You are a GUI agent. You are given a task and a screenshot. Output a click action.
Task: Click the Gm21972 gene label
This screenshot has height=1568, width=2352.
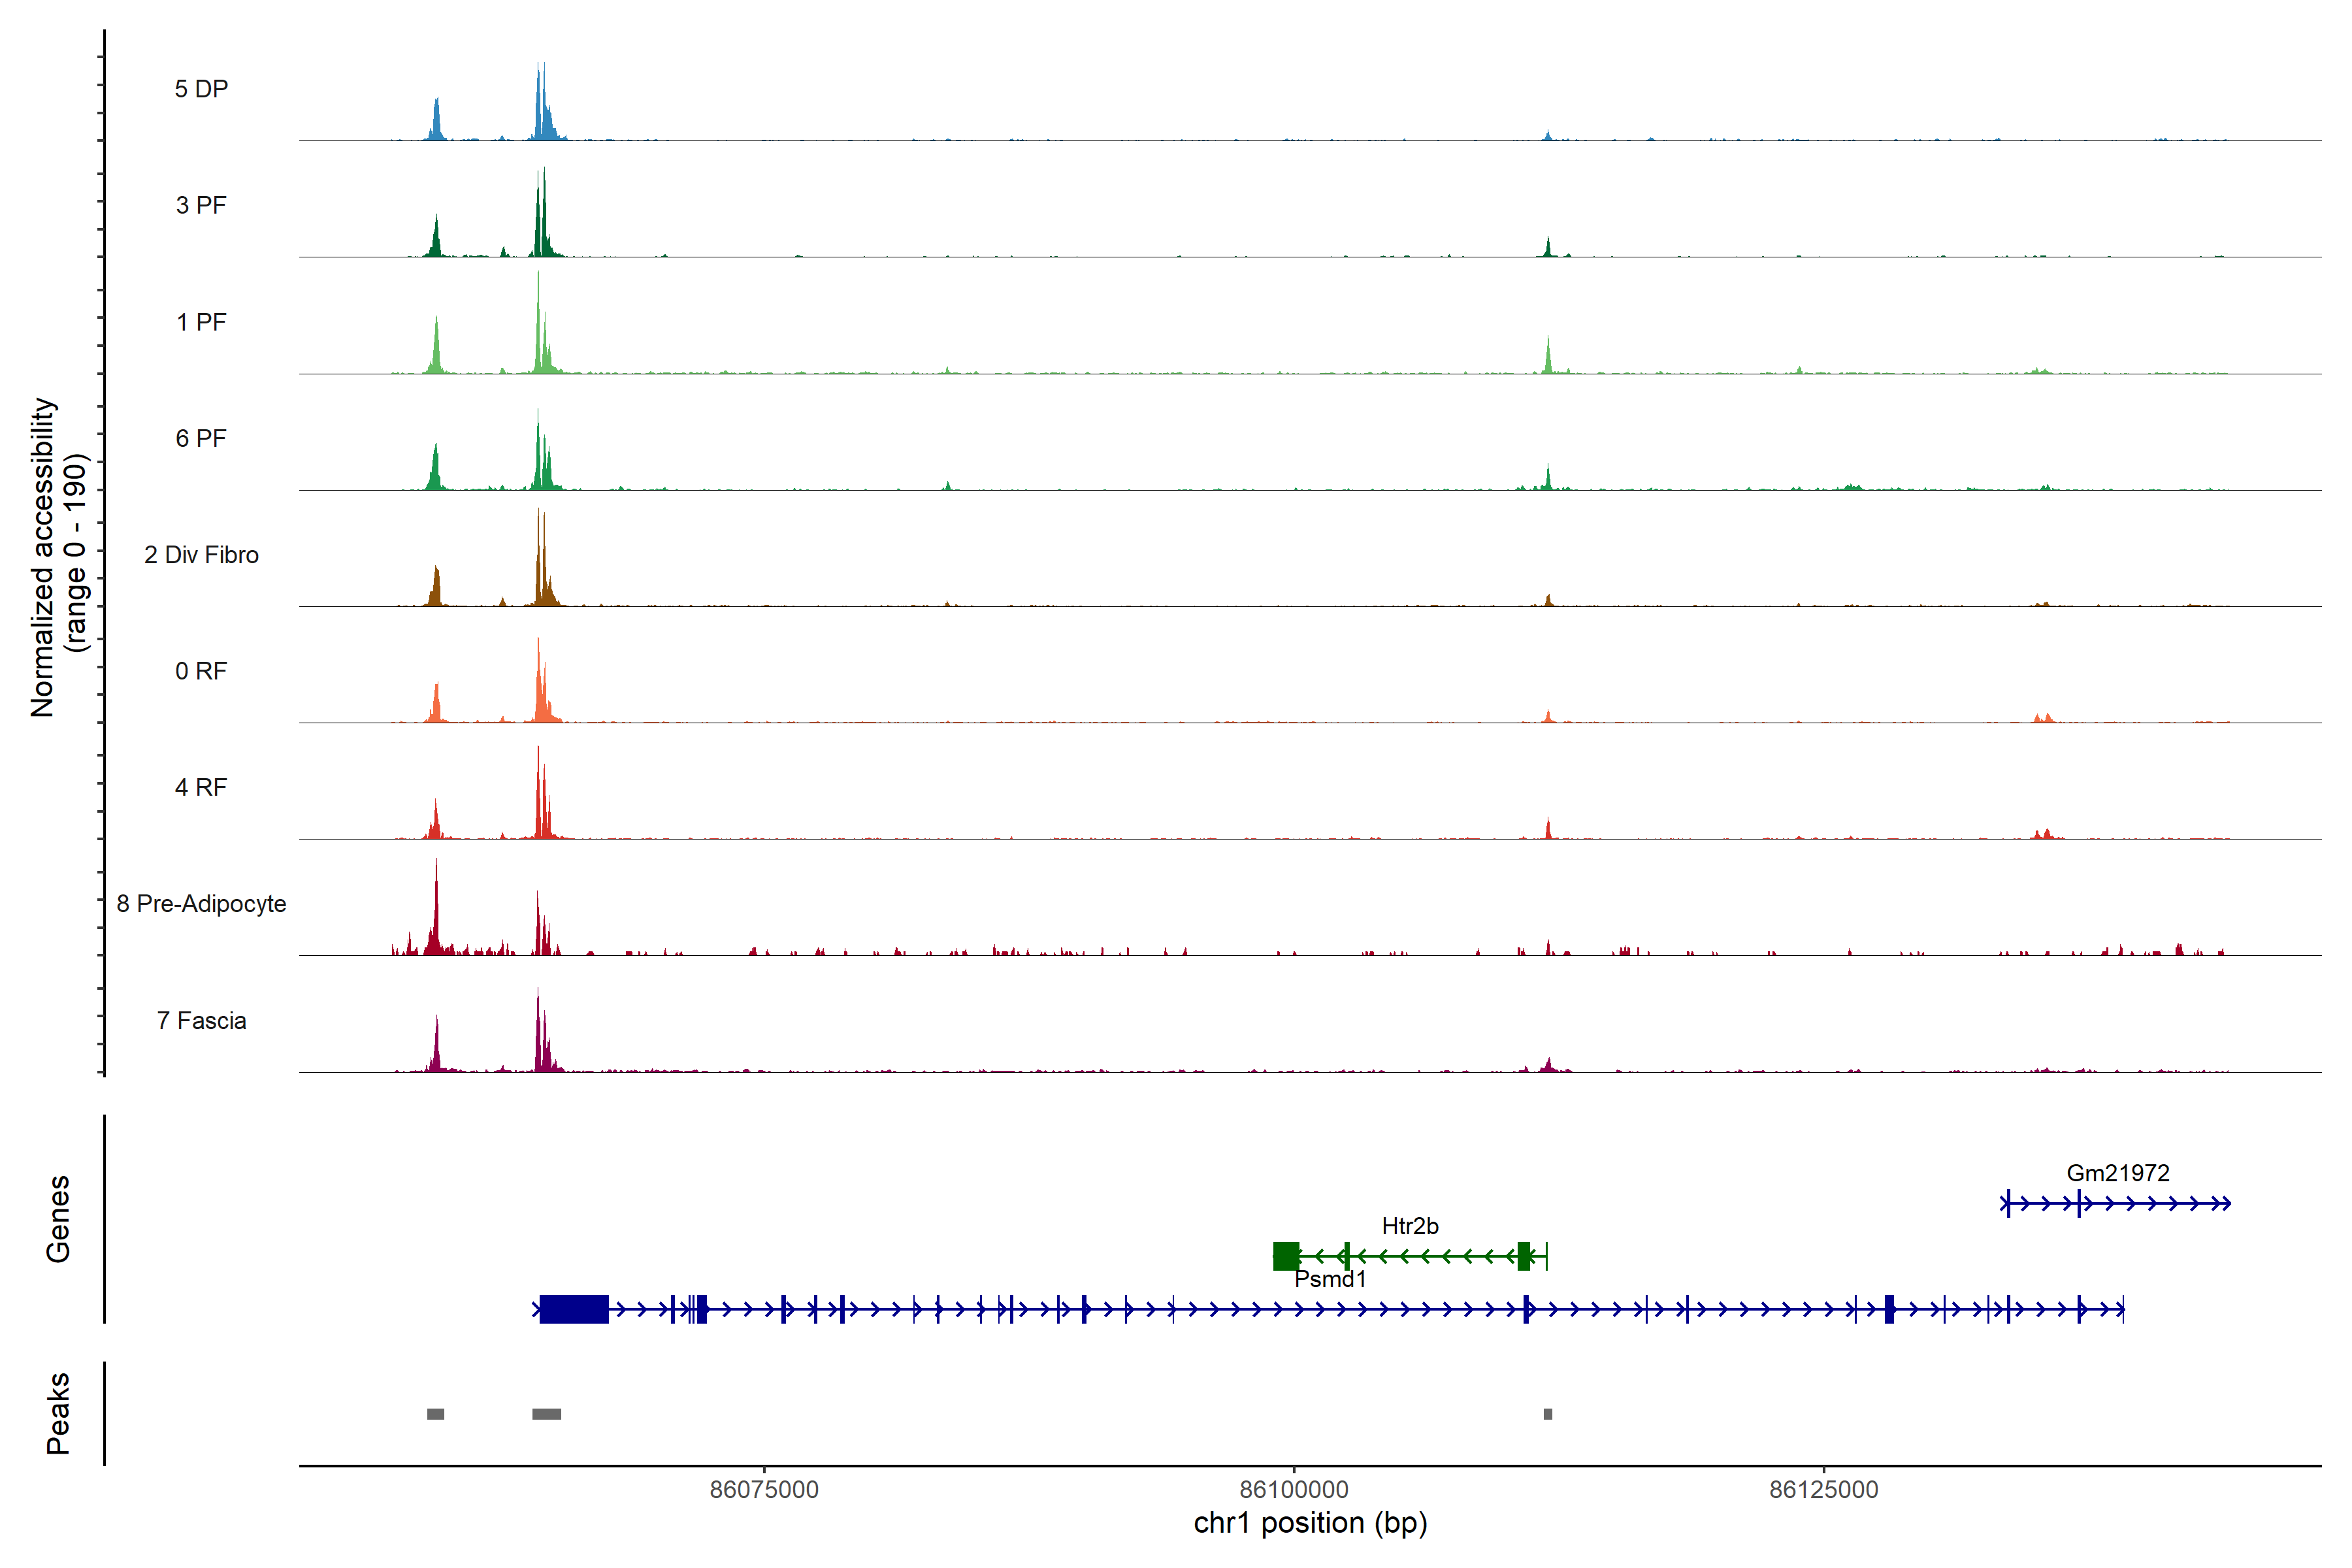[x=2118, y=1173]
